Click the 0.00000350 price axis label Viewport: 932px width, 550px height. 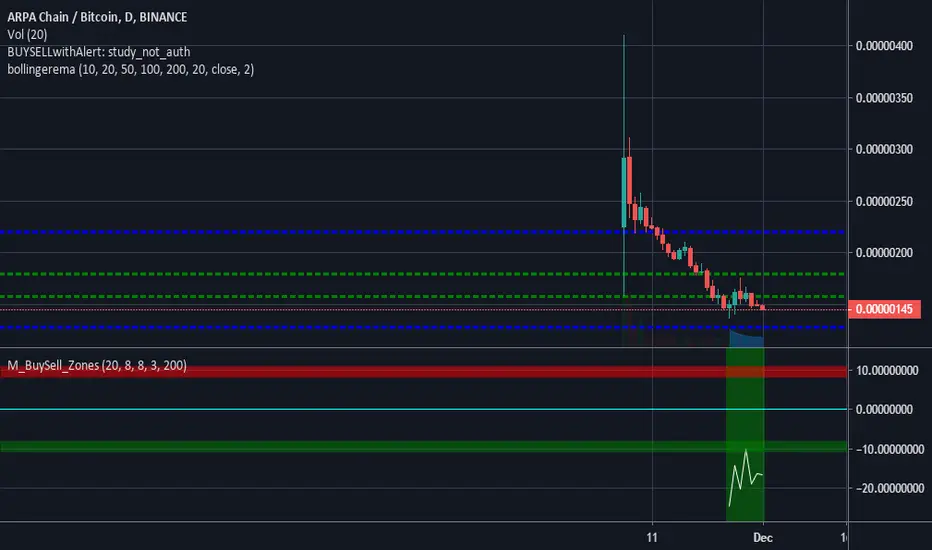[884, 98]
